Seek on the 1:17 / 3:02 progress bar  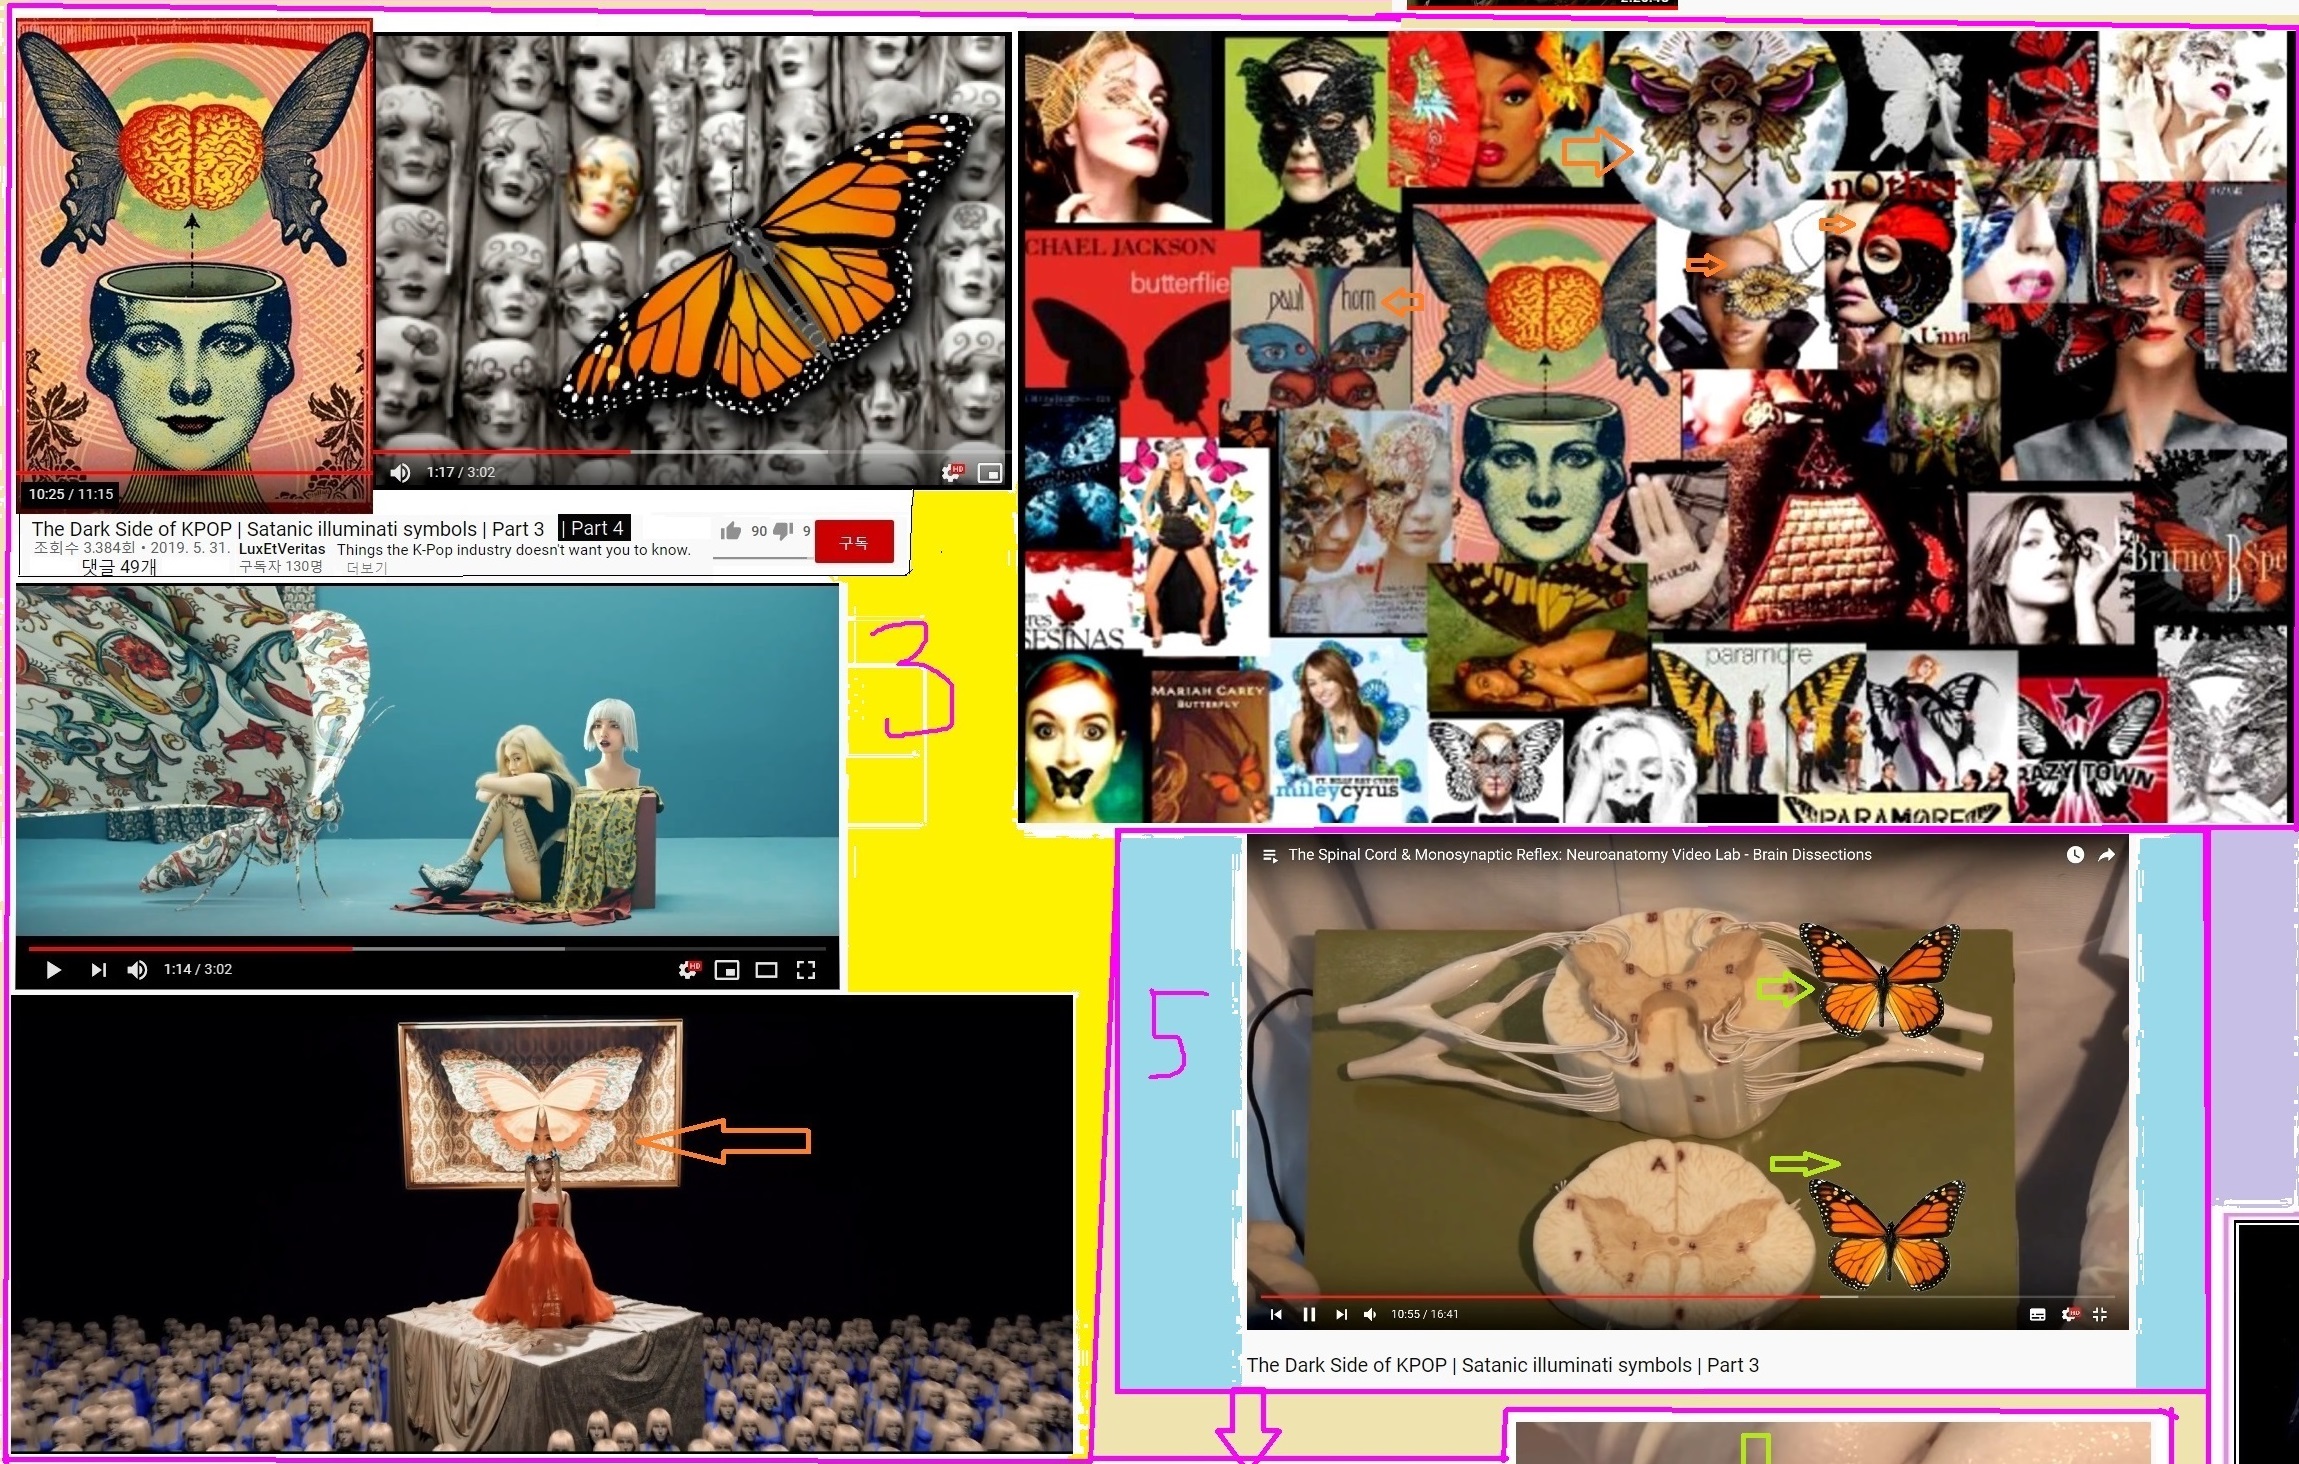[690, 452]
